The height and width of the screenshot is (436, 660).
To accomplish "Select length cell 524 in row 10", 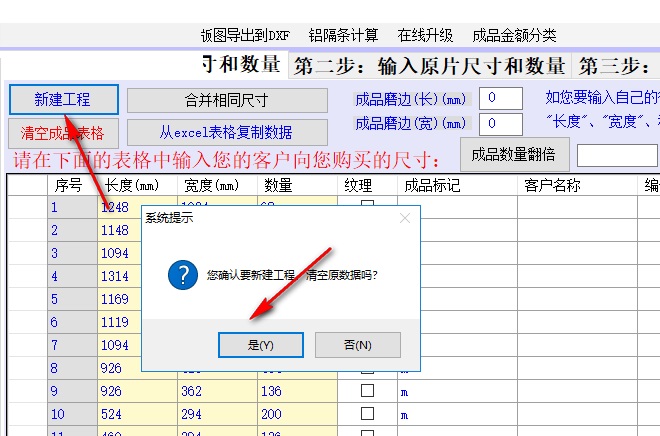I will [x=137, y=414].
